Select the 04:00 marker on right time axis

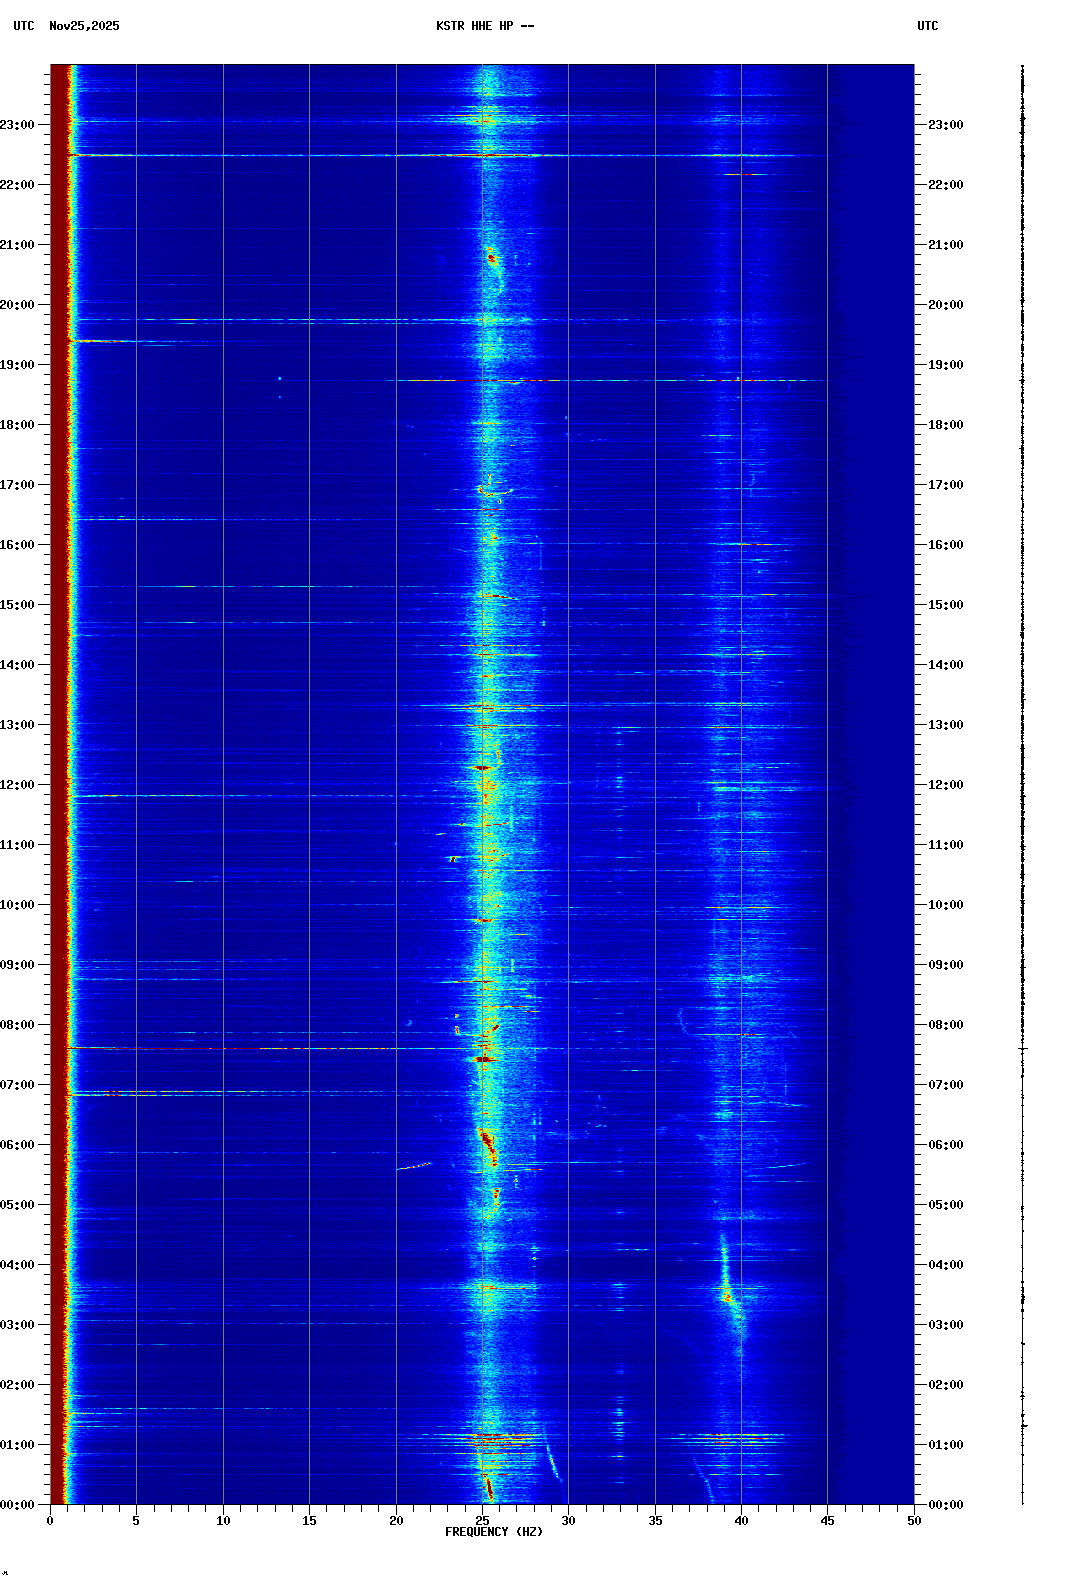tap(945, 1265)
